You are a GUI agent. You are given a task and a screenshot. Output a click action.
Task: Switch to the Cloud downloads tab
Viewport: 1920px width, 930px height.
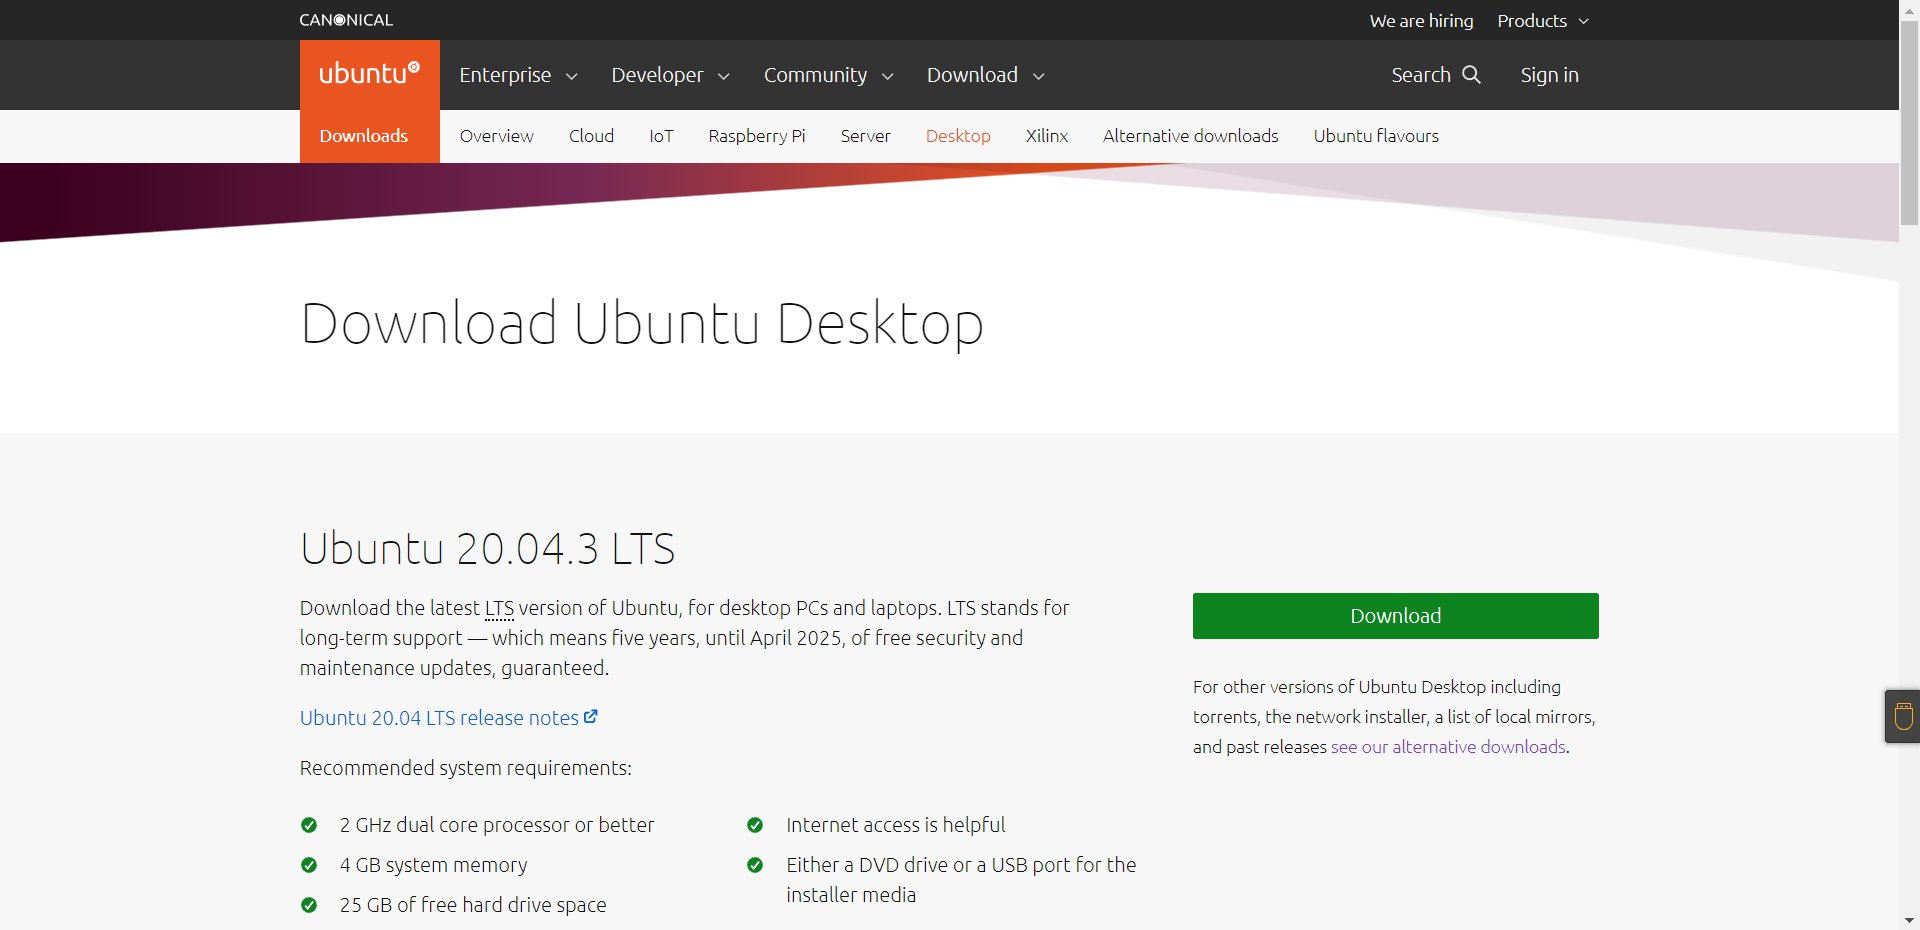pos(591,136)
